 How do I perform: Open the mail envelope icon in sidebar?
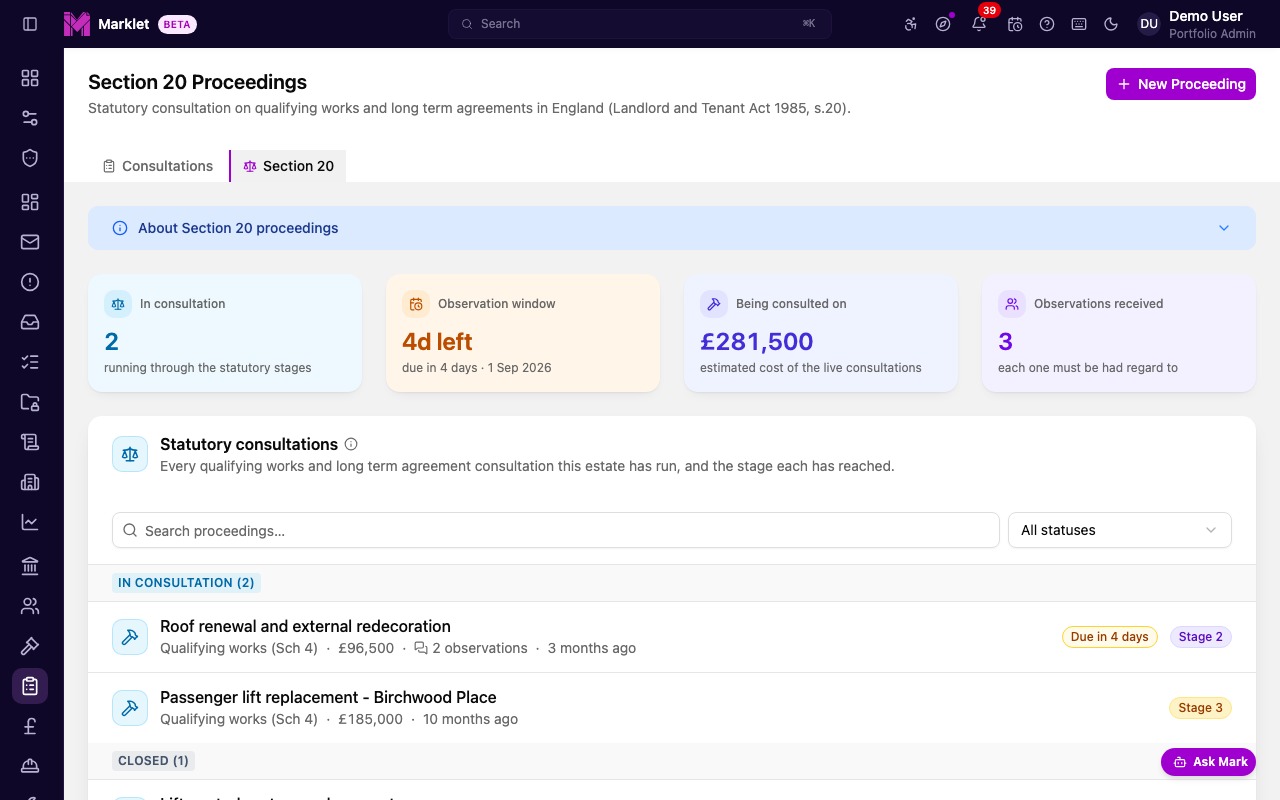[30, 242]
